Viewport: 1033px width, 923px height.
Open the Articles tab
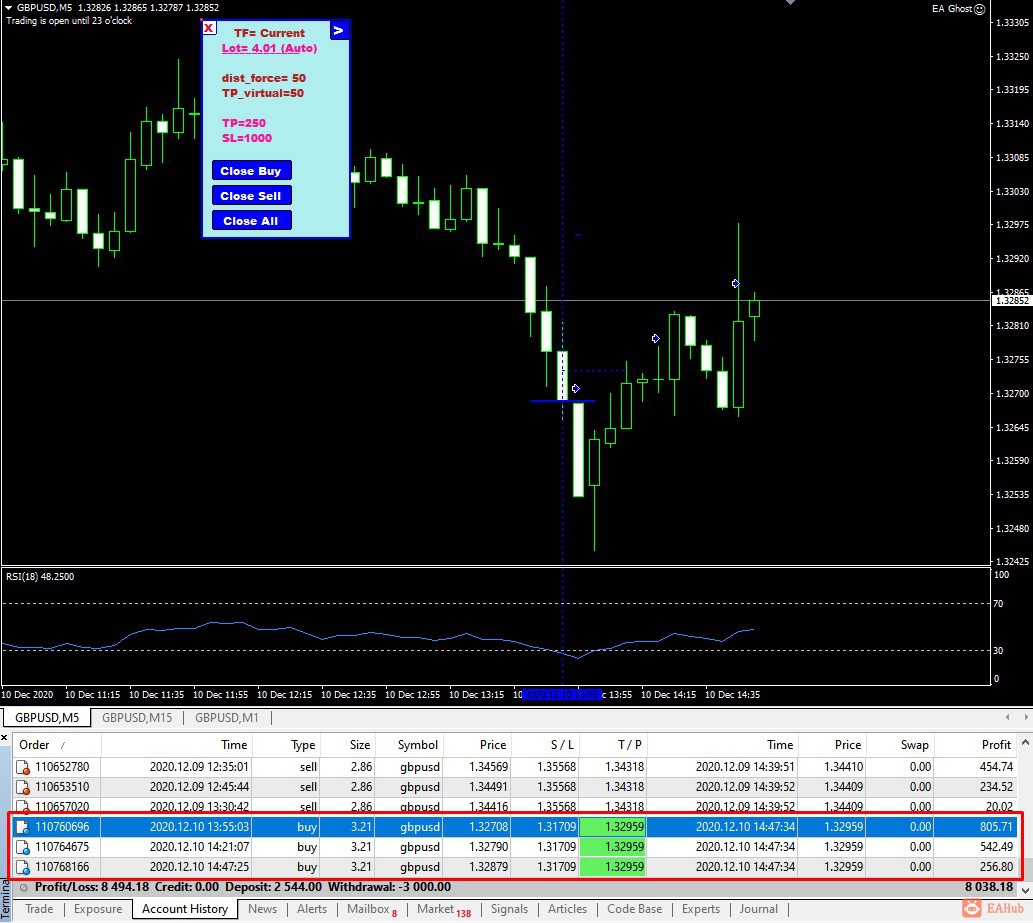pos(567,909)
